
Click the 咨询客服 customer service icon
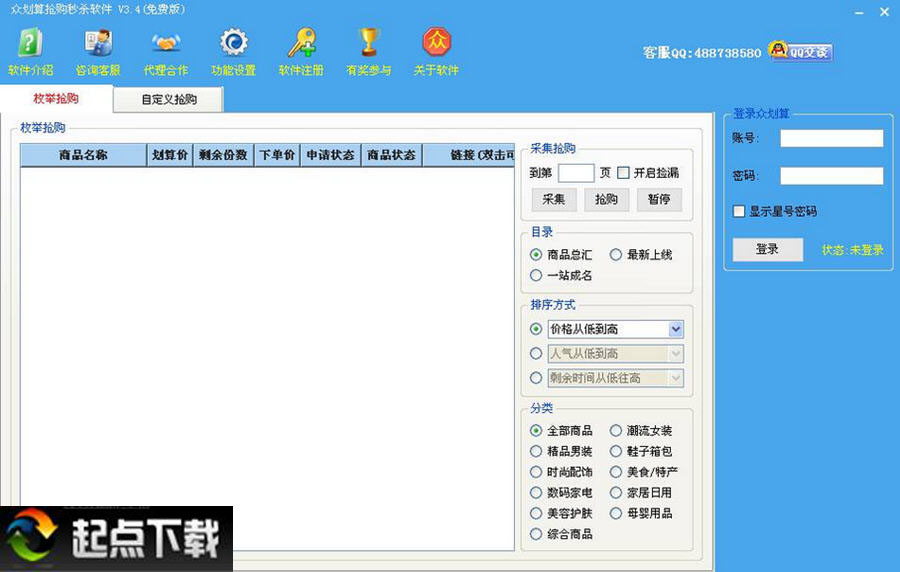point(98,43)
